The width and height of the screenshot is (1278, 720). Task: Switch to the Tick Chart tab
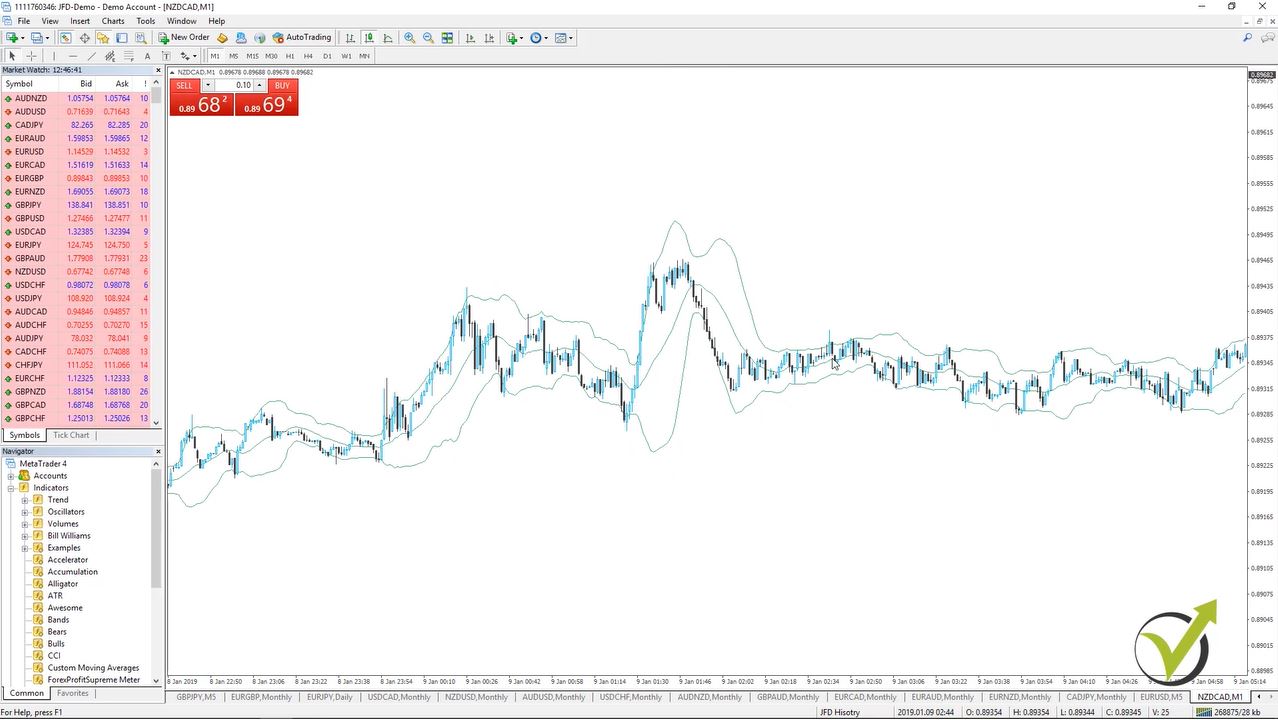(x=71, y=435)
